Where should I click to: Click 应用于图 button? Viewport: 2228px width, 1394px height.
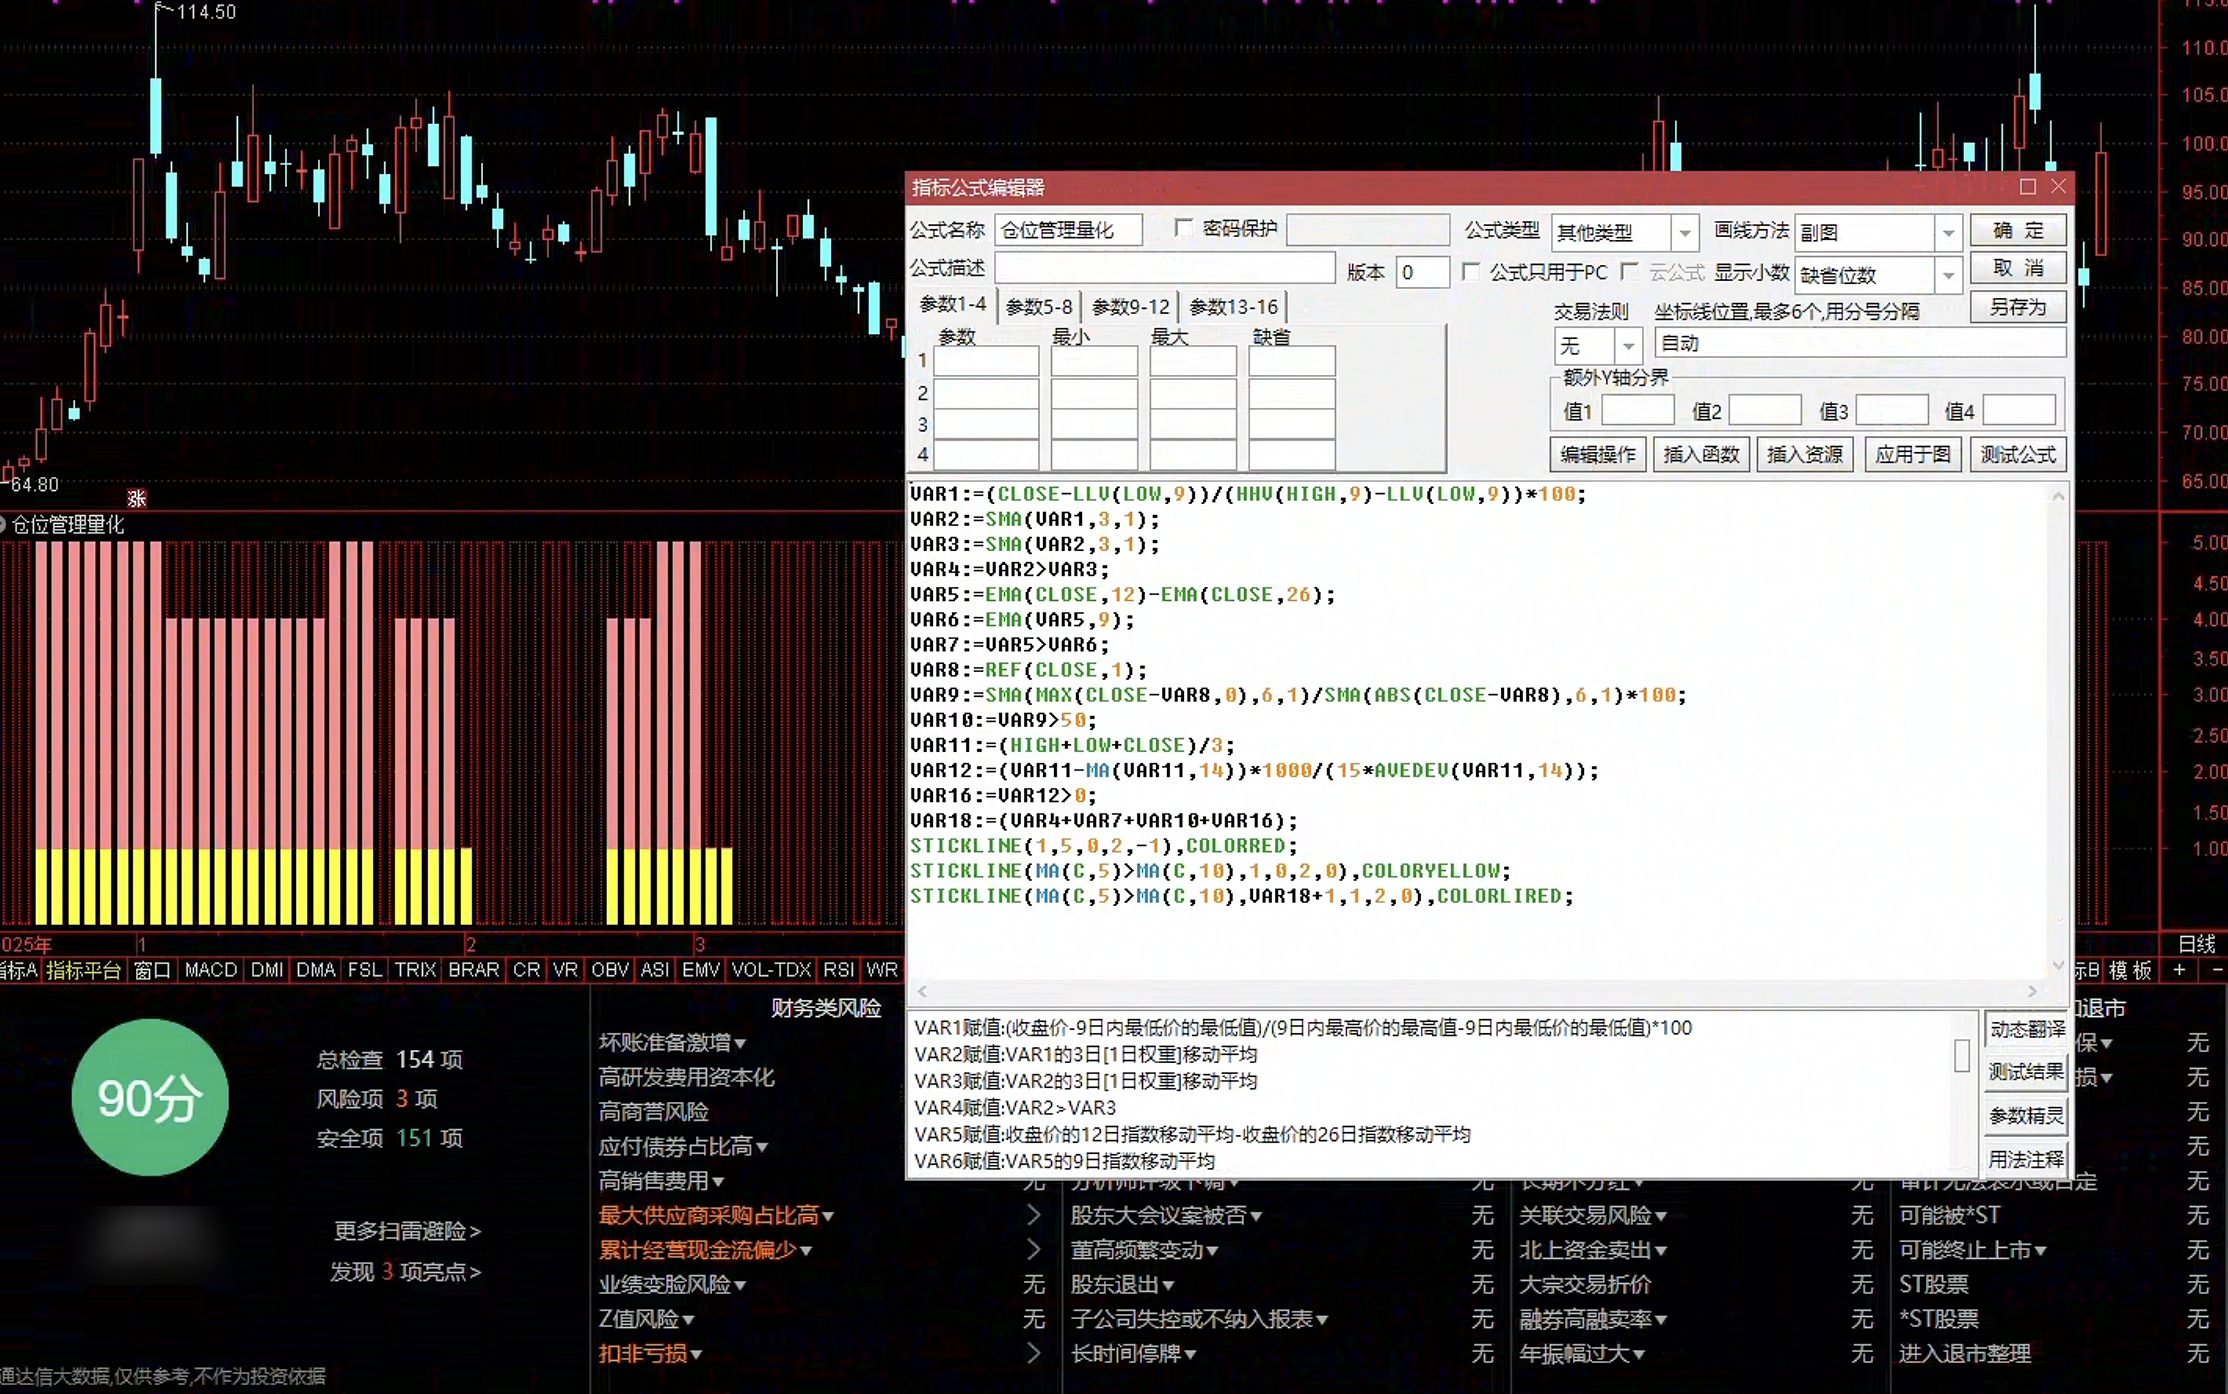pyautogui.click(x=1912, y=455)
